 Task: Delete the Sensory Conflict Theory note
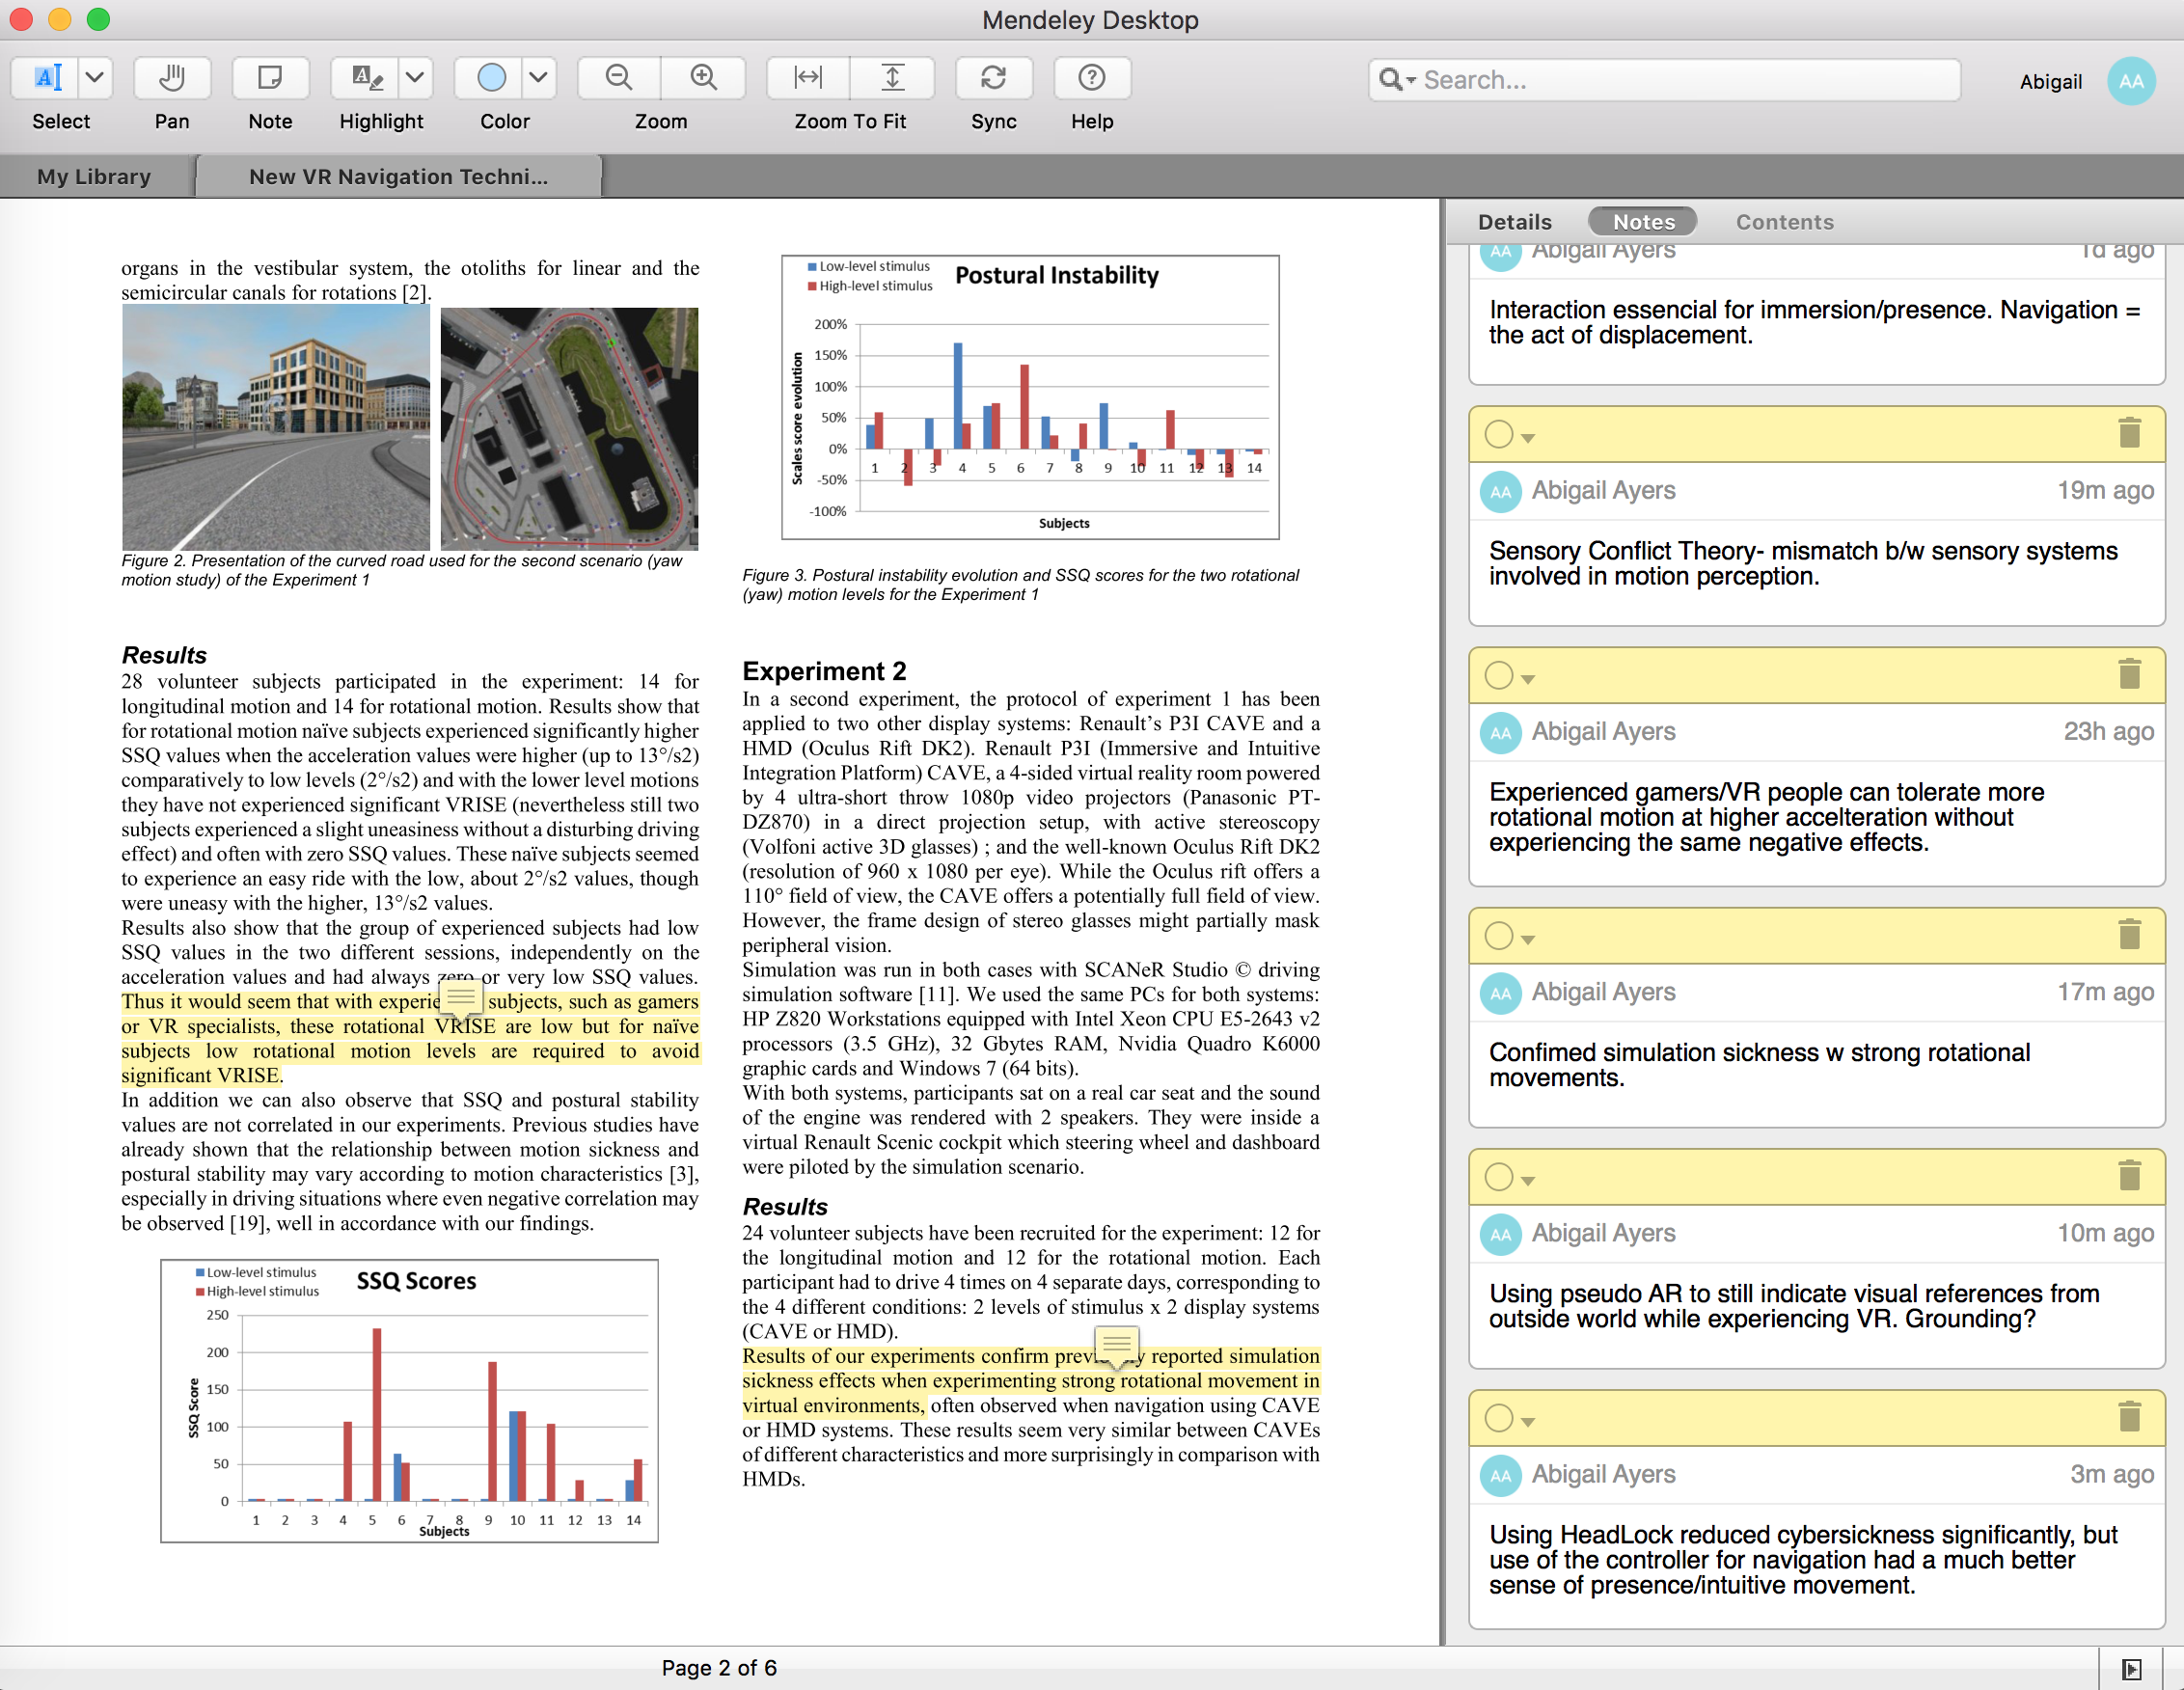point(2129,433)
